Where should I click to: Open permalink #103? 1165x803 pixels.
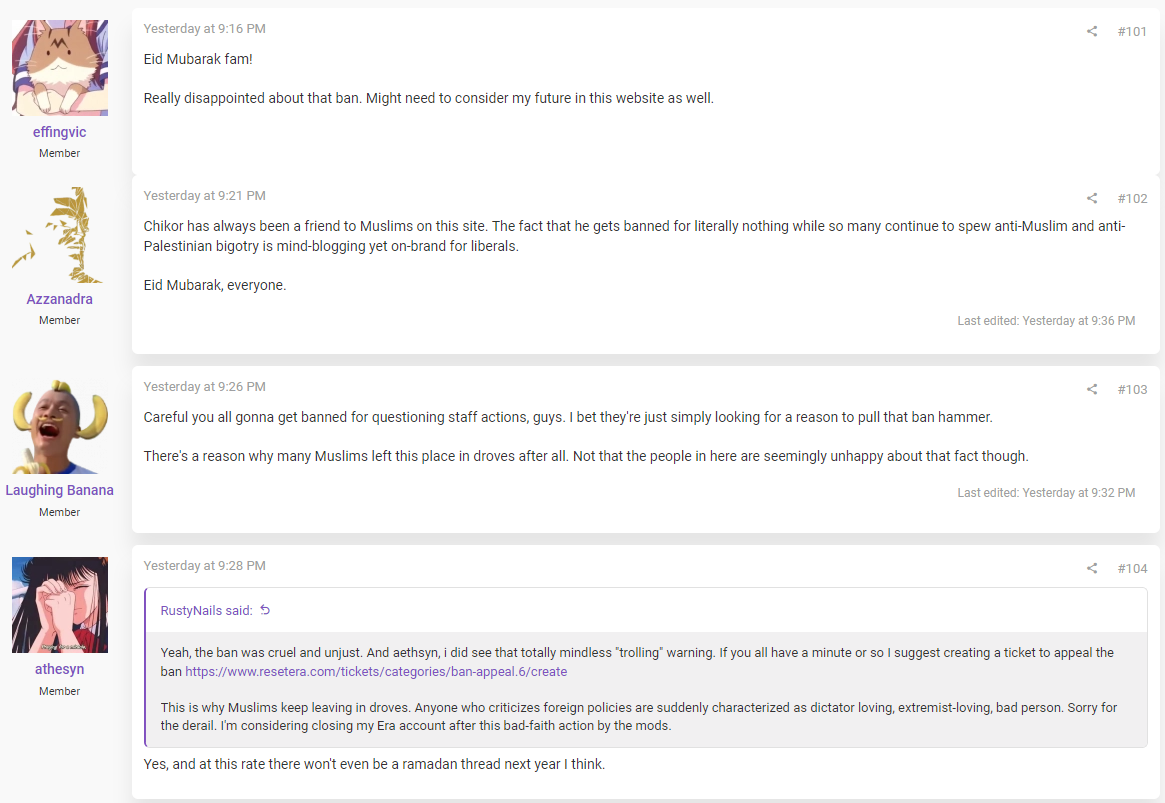pyautogui.click(x=1132, y=389)
